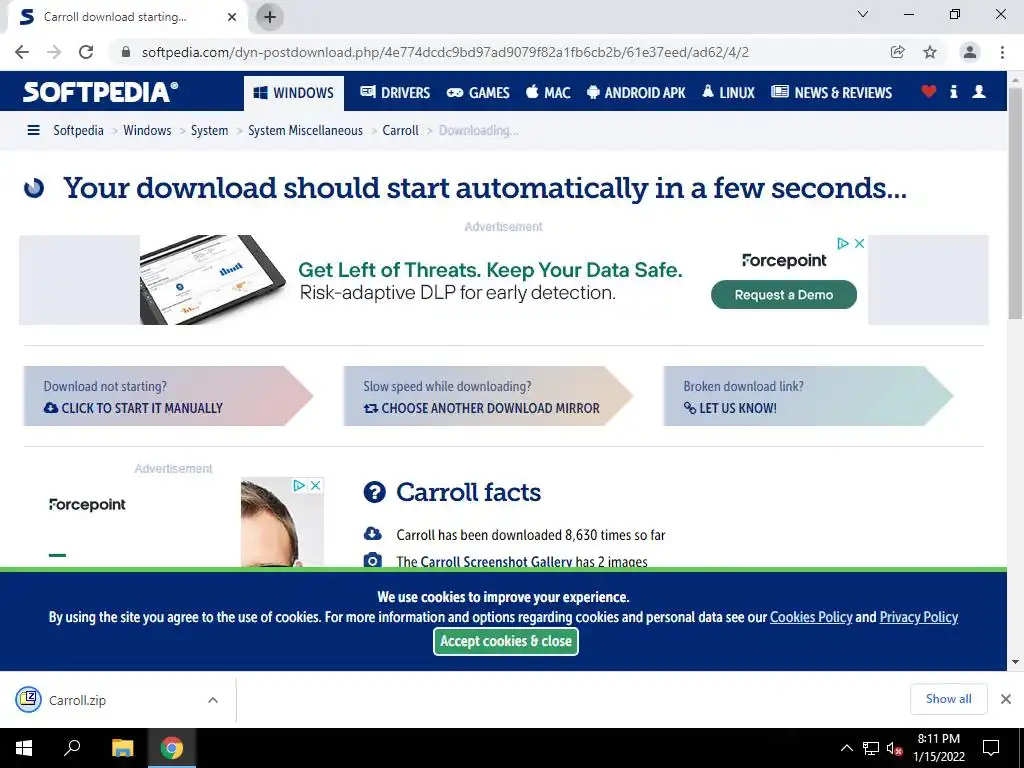Share this page icon in address bar

(x=897, y=52)
